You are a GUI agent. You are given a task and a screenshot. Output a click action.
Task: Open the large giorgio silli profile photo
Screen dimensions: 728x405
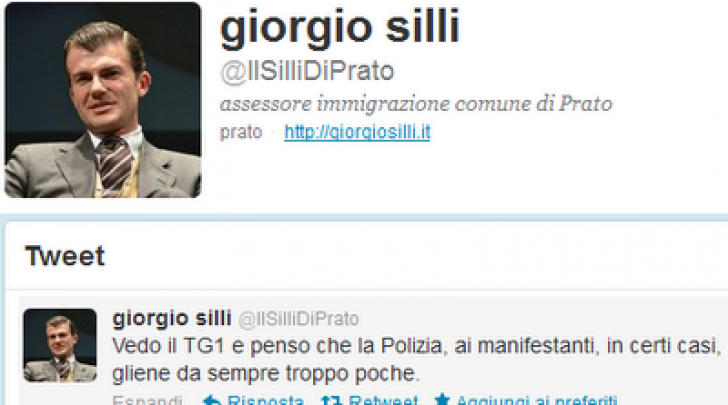click(103, 100)
